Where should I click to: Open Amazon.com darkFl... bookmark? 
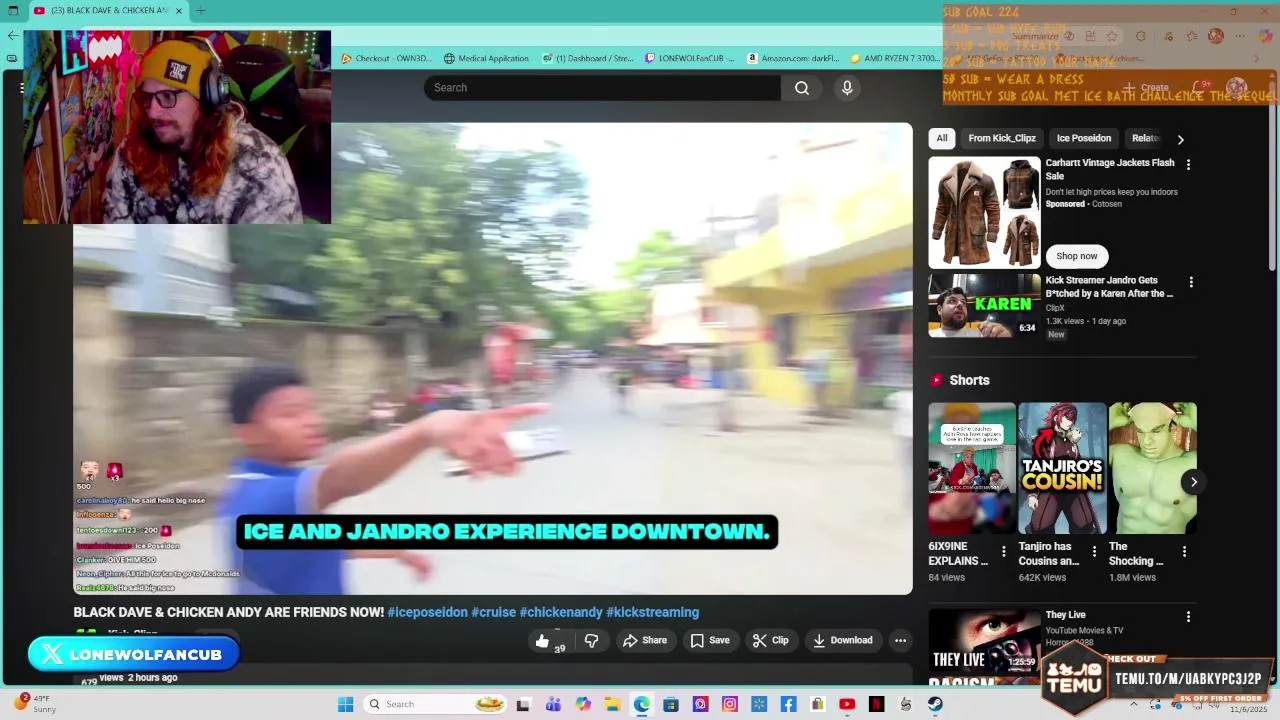click(x=793, y=58)
